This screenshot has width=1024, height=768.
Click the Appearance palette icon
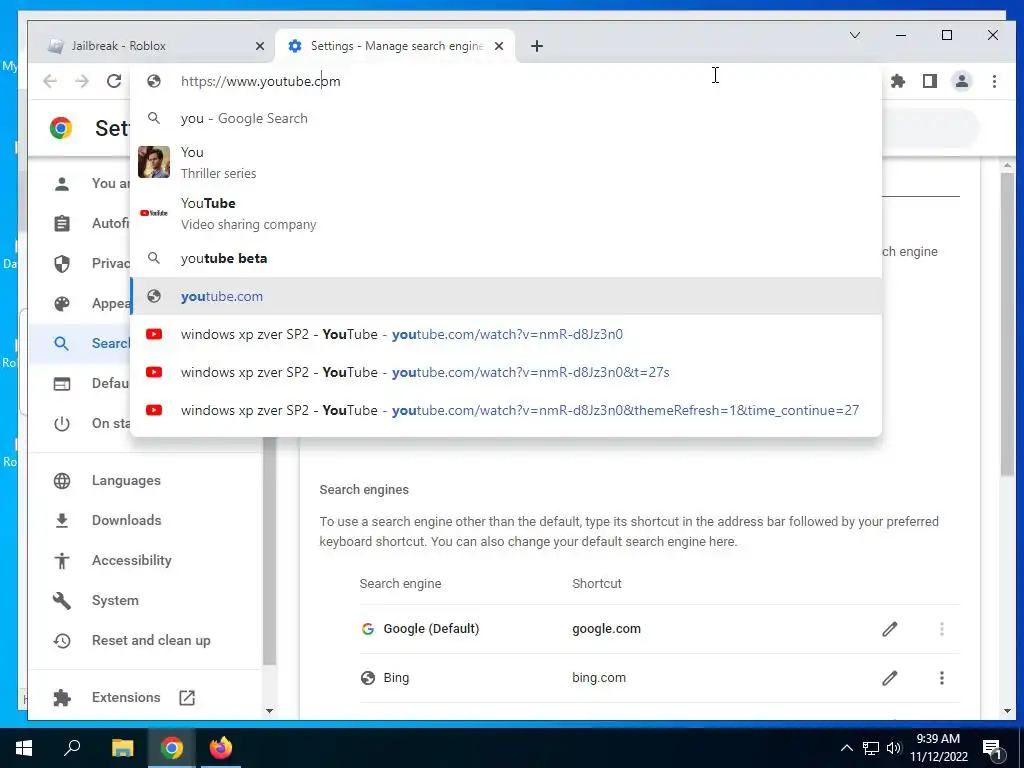62,304
